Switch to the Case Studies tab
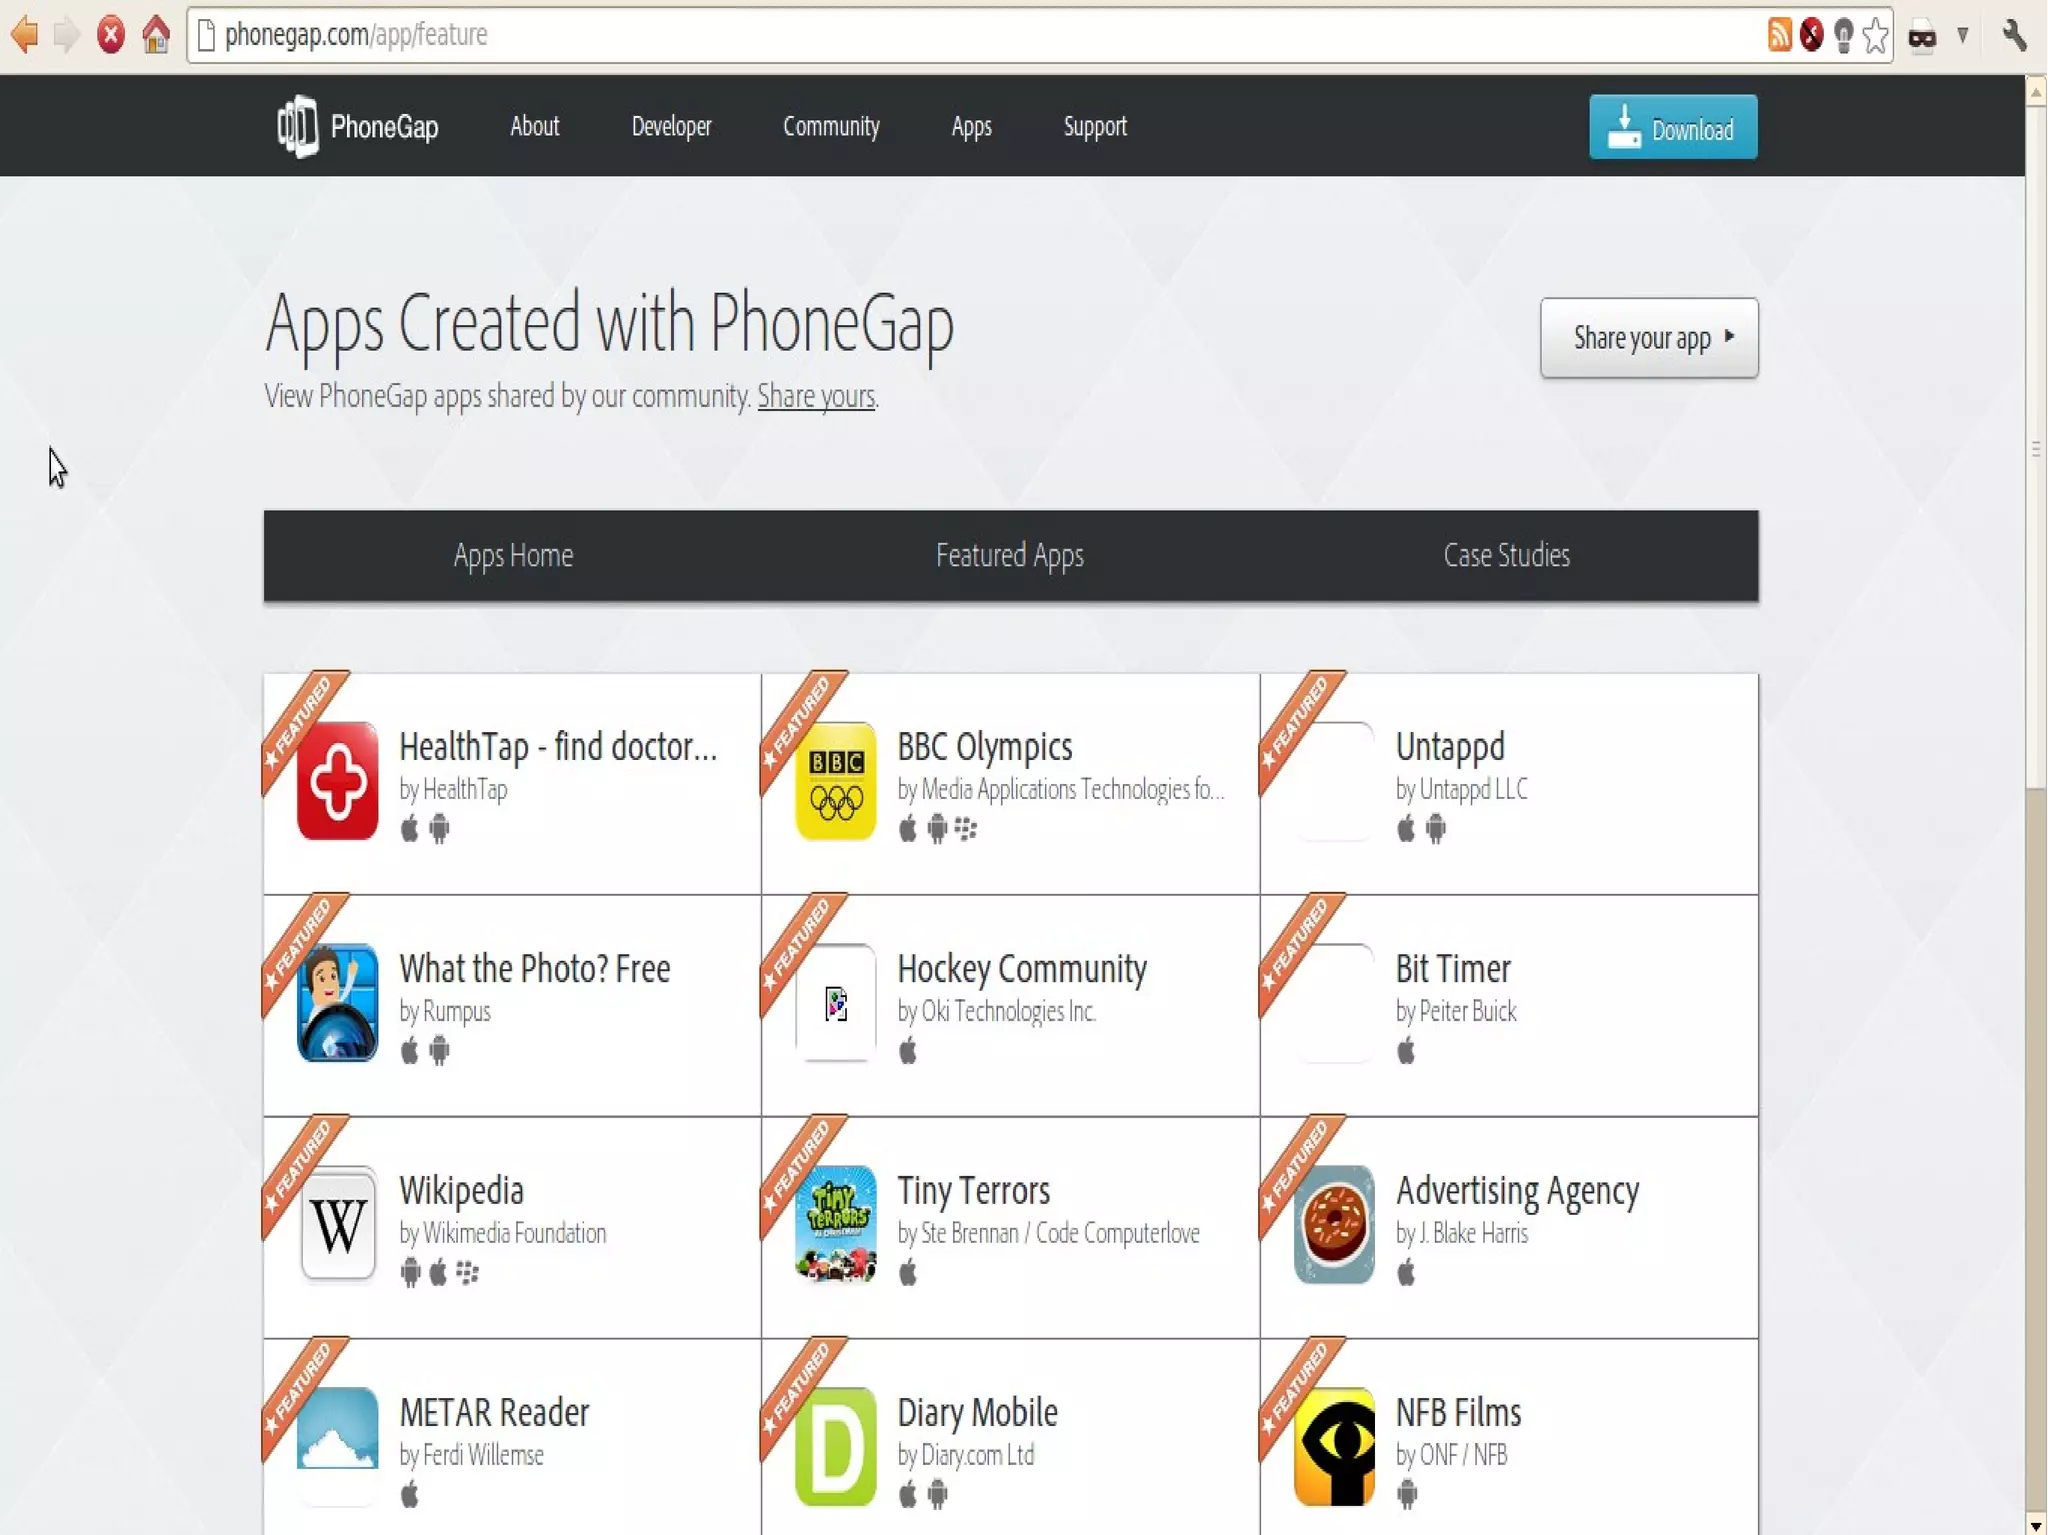This screenshot has width=2048, height=1535. coord(1506,555)
